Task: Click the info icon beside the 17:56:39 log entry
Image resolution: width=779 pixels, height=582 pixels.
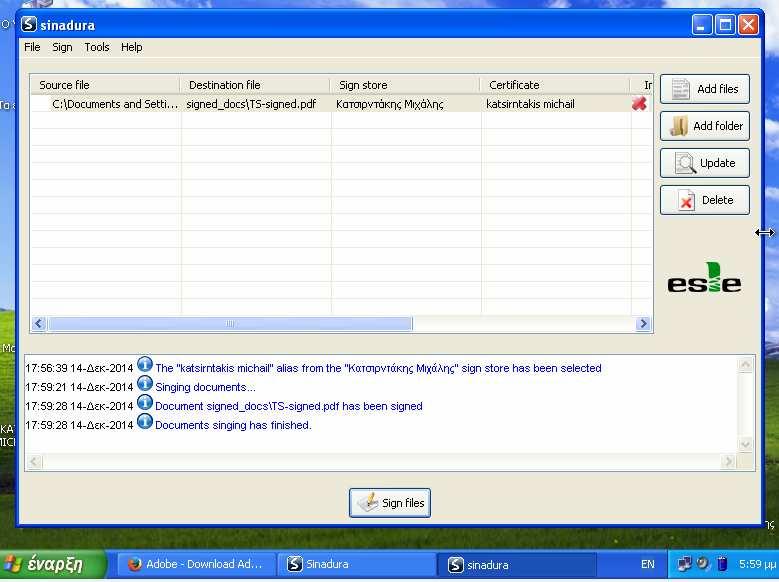Action: (x=145, y=365)
